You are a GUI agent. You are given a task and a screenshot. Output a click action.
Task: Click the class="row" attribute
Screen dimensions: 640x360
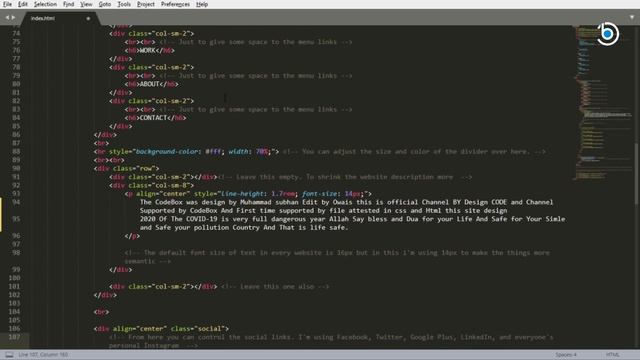[x=134, y=168]
